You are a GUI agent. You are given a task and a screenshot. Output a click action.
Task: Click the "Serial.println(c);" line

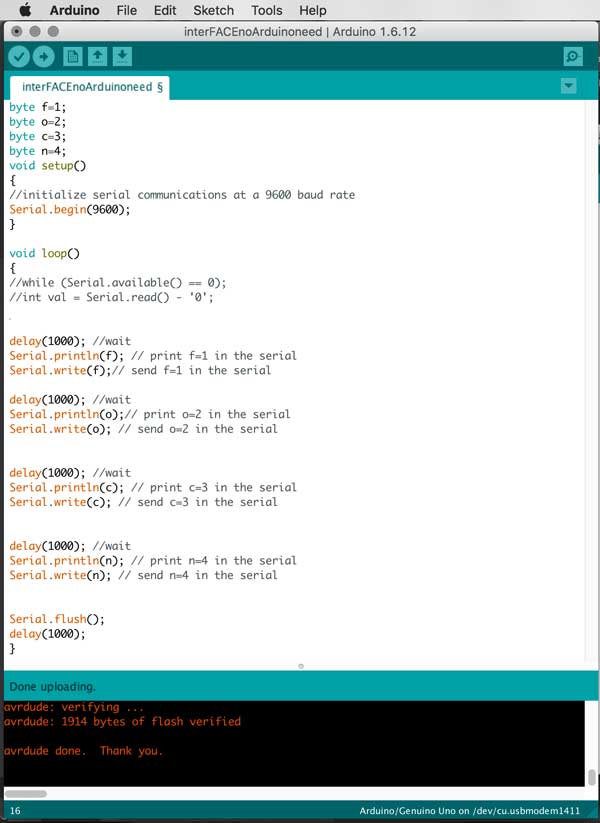click(153, 488)
